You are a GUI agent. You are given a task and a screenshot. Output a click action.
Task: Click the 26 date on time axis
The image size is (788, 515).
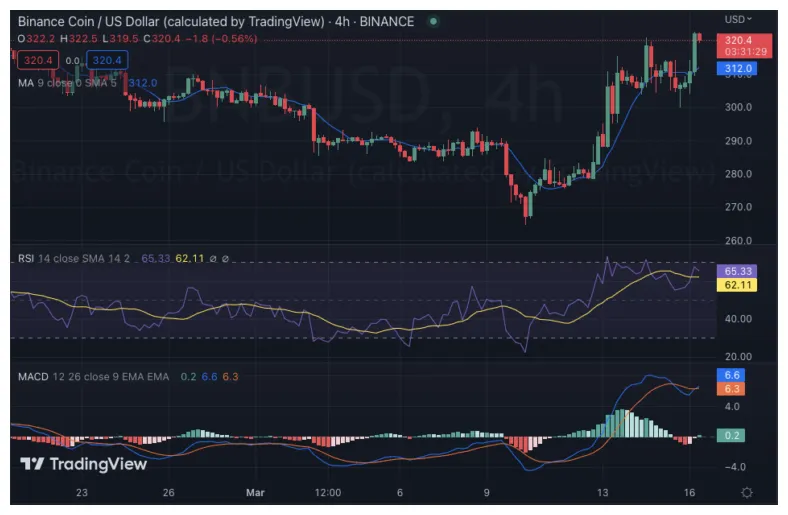coord(169,492)
